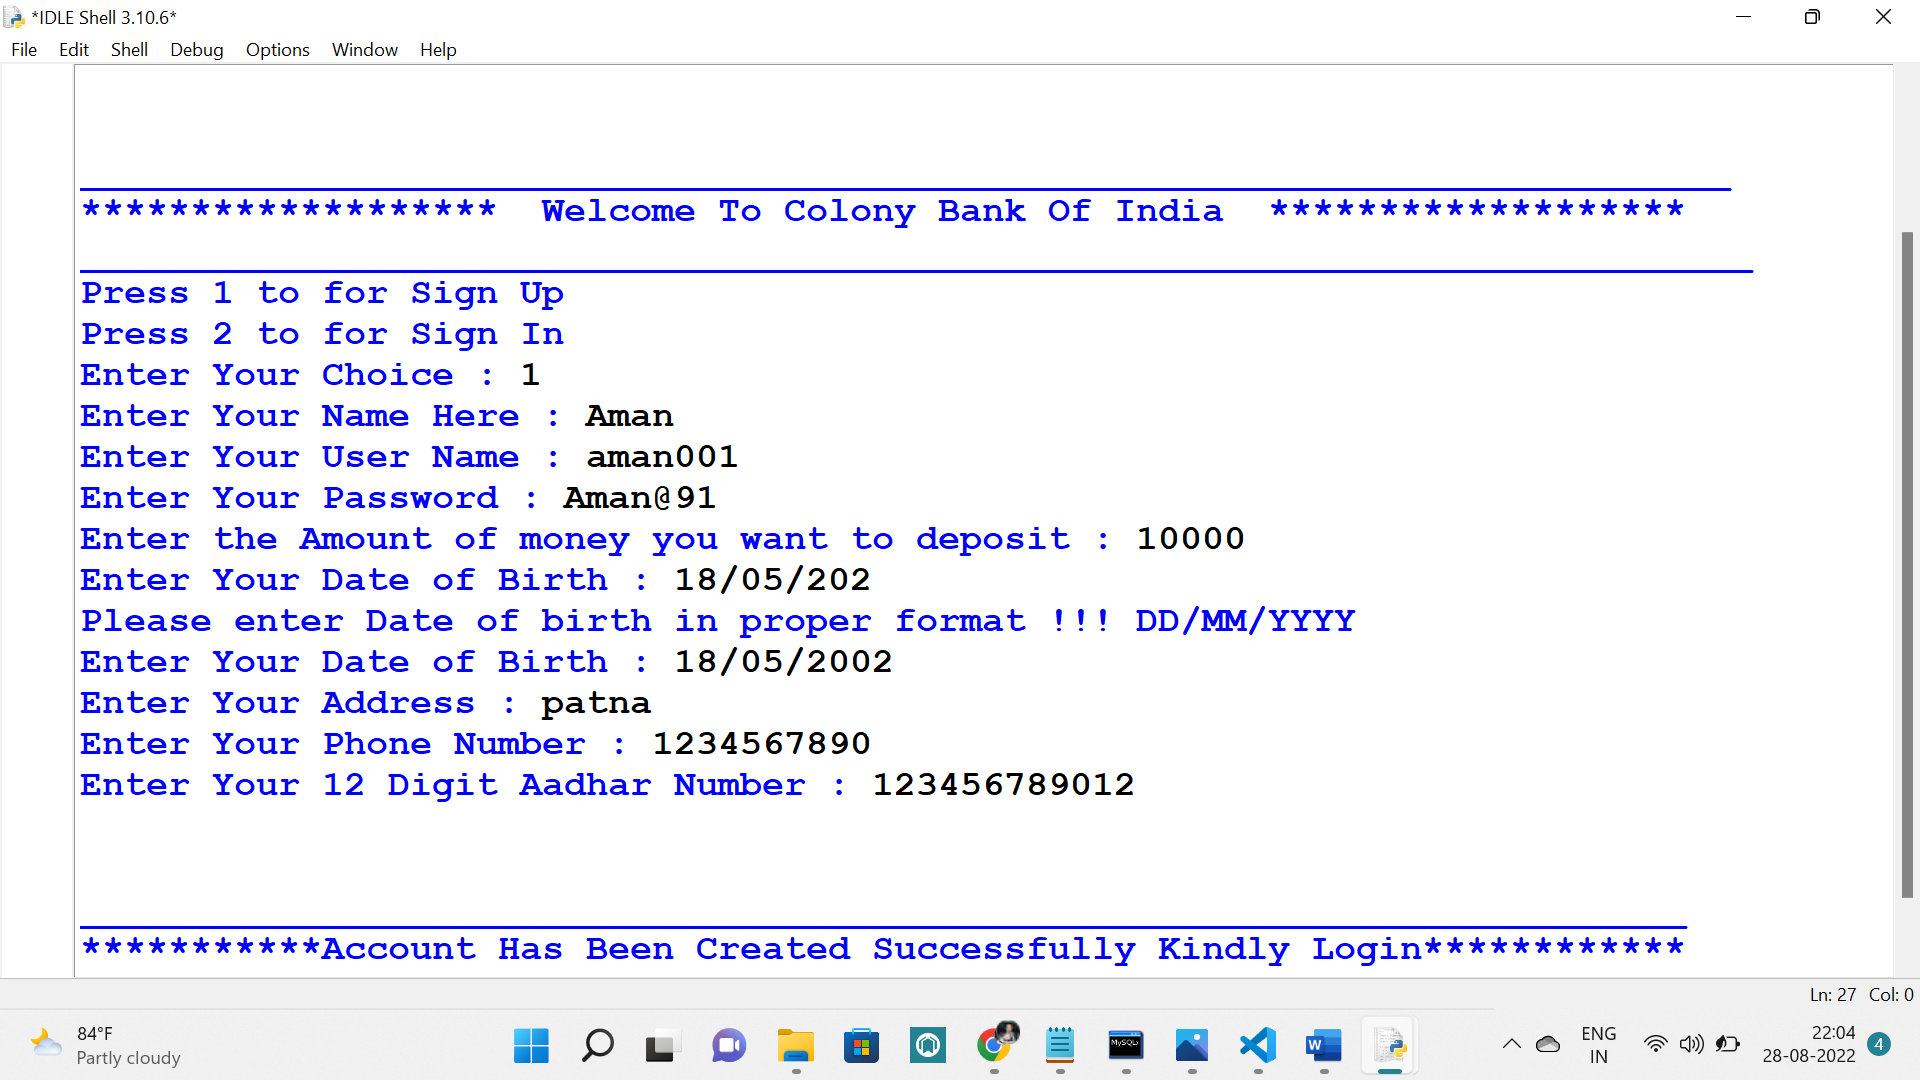The width and height of the screenshot is (1920, 1080).
Task: Open File Explorer from the taskbar
Action: pyautogui.click(x=795, y=1047)
